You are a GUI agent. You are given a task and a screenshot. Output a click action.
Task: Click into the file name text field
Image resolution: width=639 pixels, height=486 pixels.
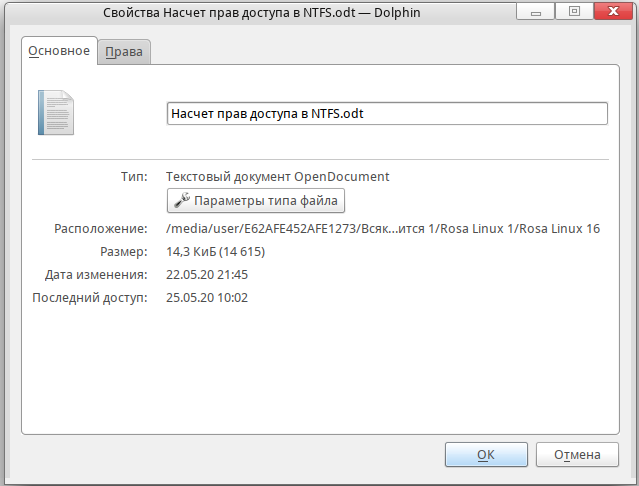(x=386, y=113)
